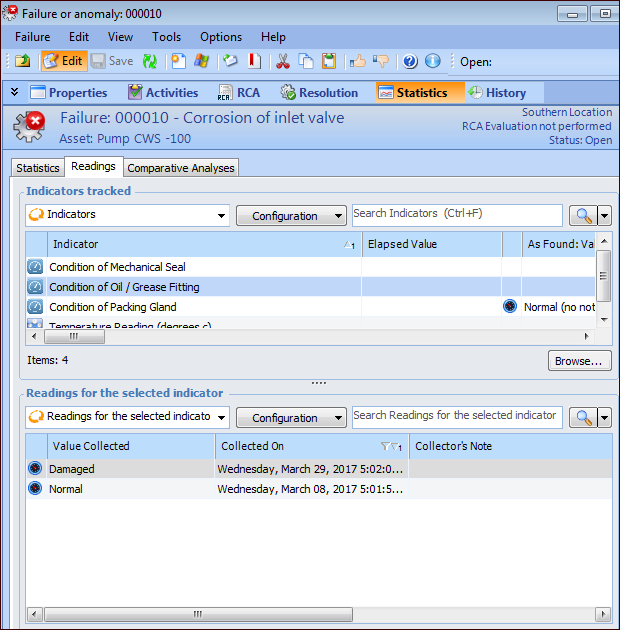Click the thumbs down icon
The width and height of the screenshot is (620, 630).
coord(381,61)
